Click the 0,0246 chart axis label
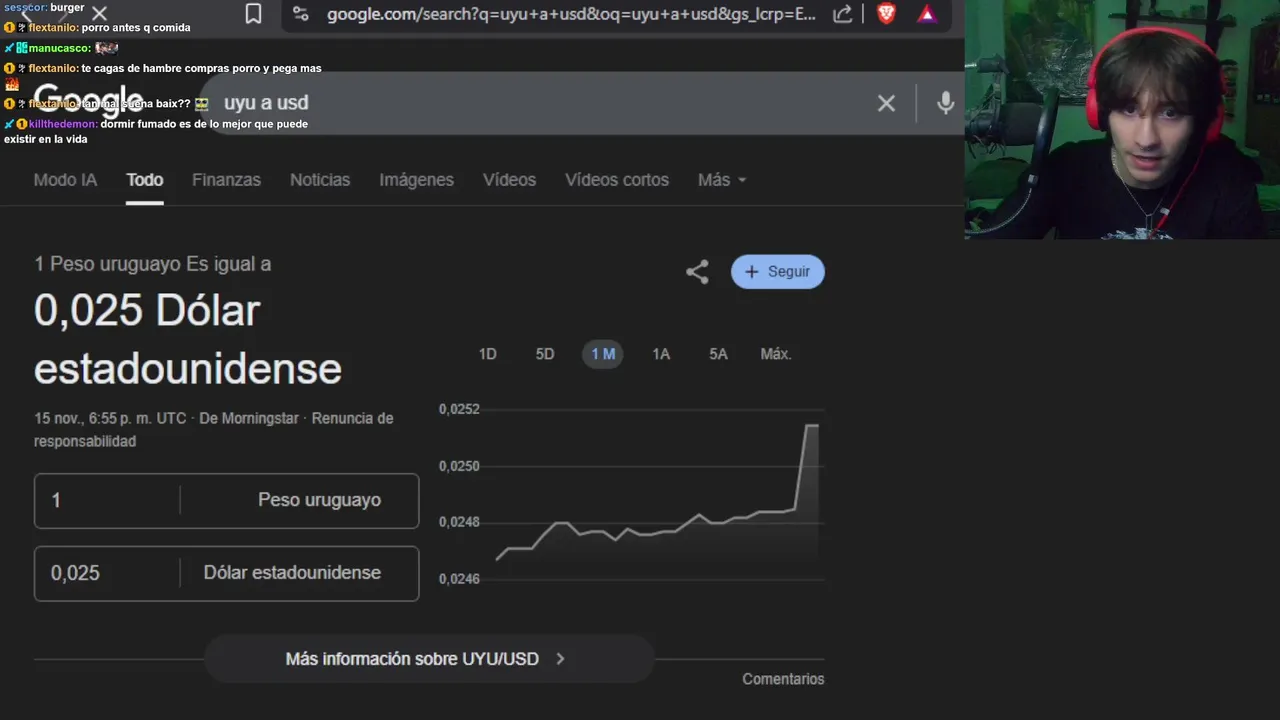 (x=459, y=579)
